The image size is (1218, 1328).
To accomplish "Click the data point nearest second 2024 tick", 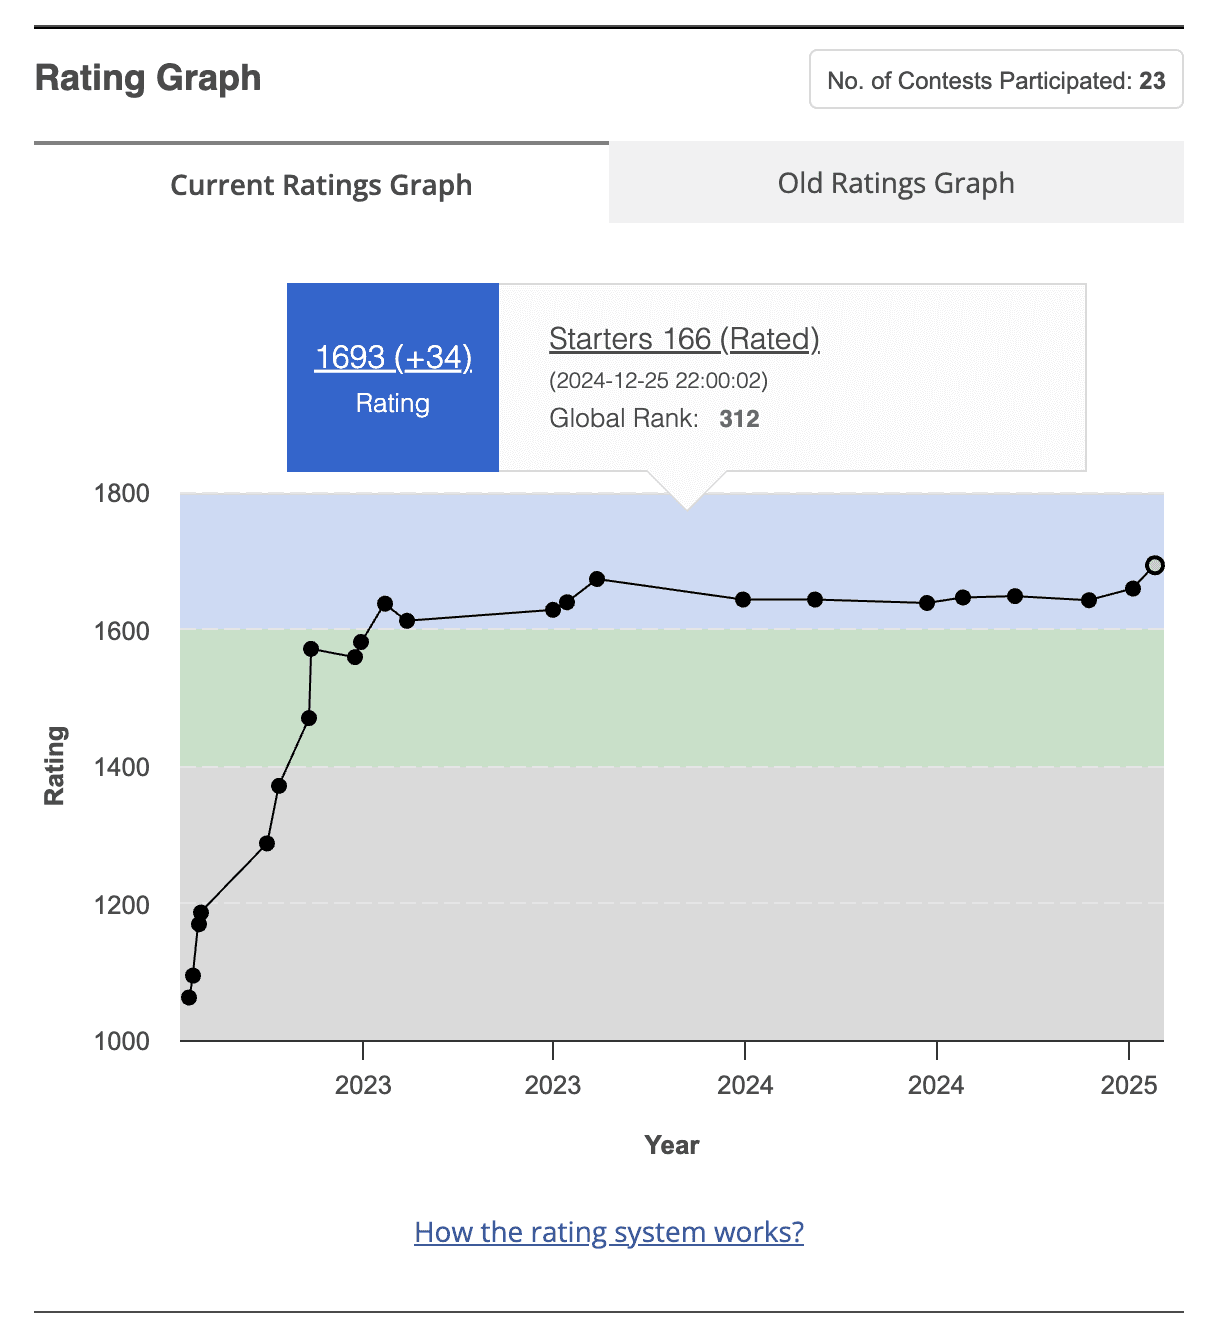I will click(927, 603).
